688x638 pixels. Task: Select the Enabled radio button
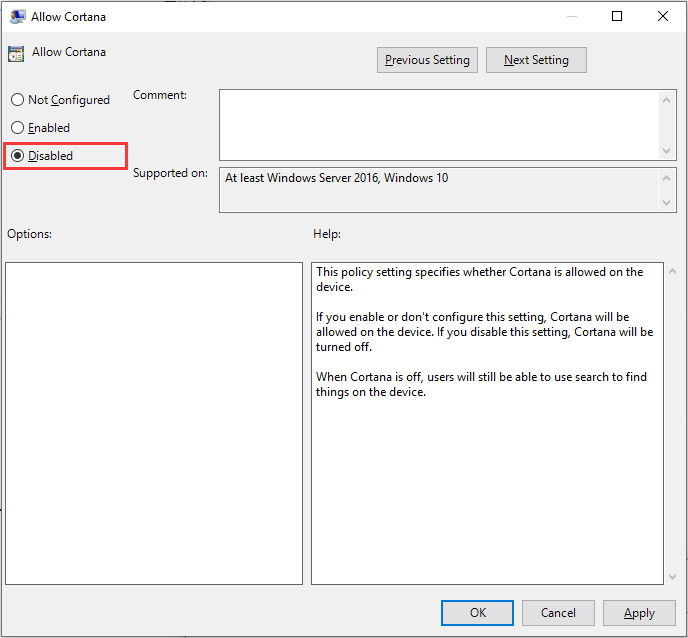(x=18, y=128)
